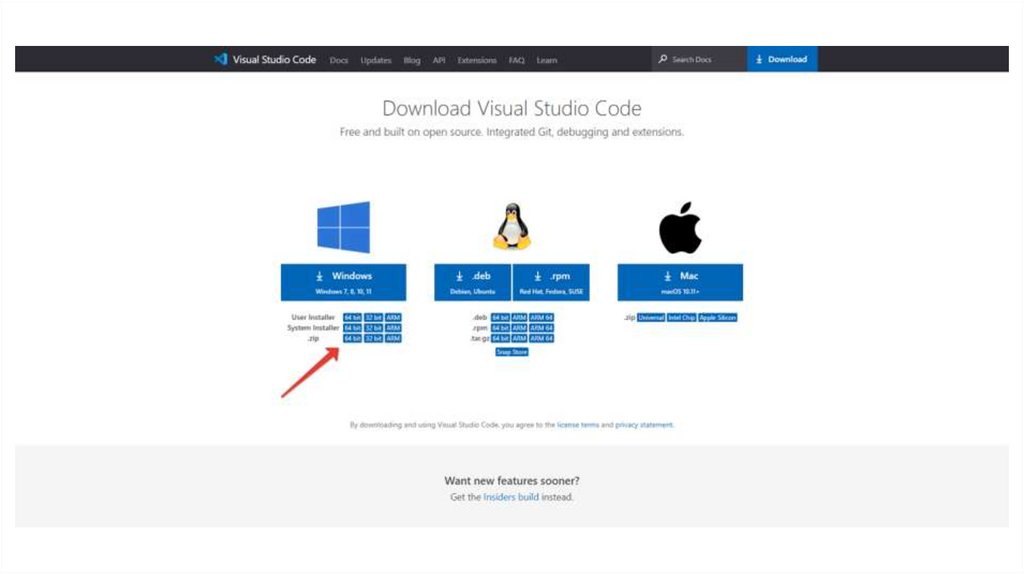Go to the Blog navbar item

[x=411, y=60]
